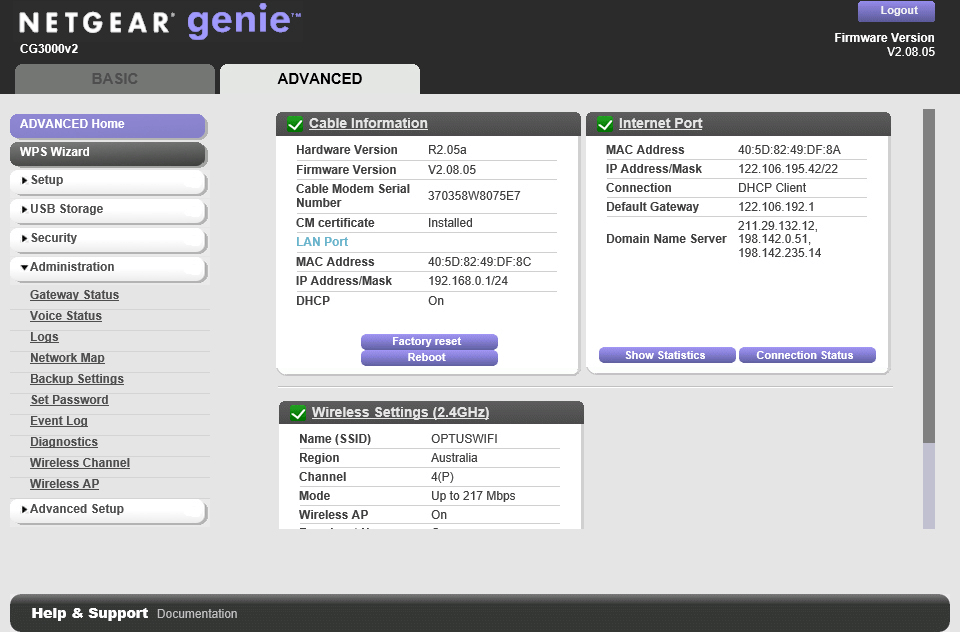960x632 pixels.
Task: Open the Gateway Status link
Action: coord(74,295)
